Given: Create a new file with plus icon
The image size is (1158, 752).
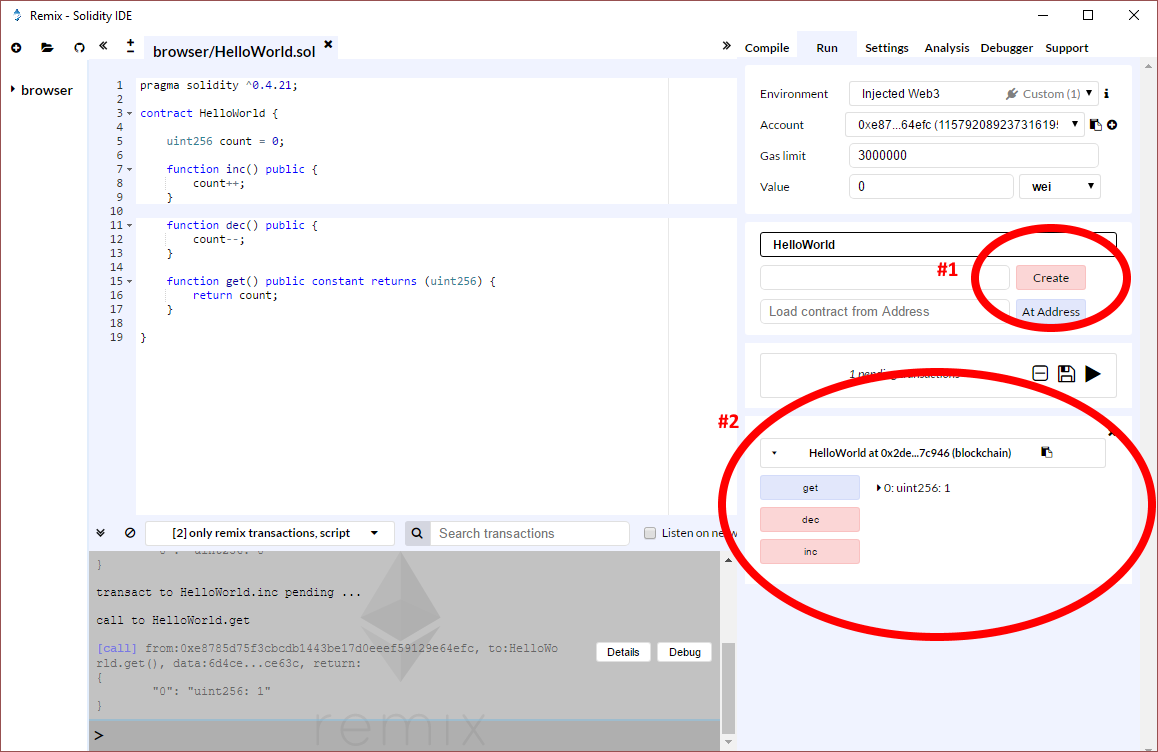Looking at the screenshot, I should (16, 48).
